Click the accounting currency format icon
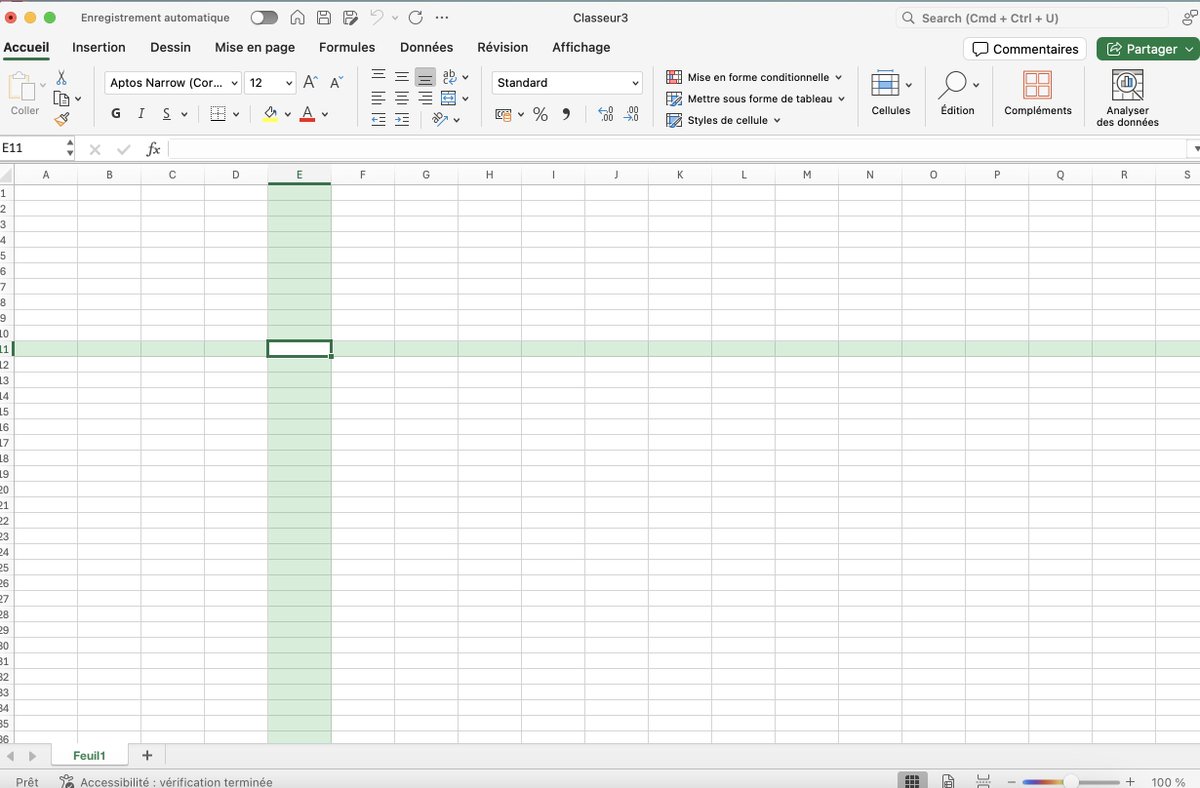Screen dimensions: 1200x788 point(504,115)
